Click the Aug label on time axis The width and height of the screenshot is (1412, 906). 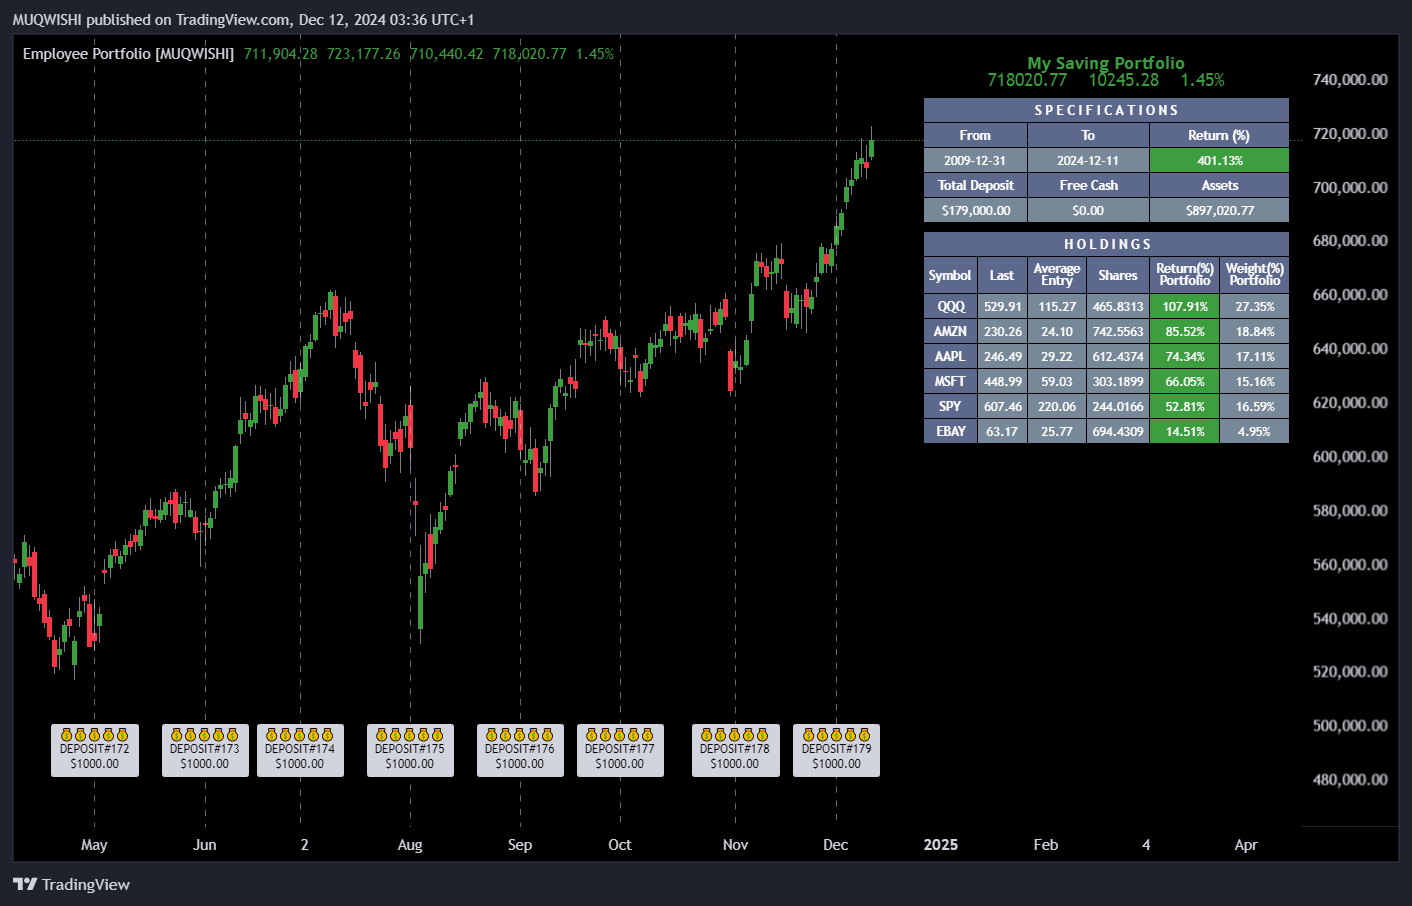tap(410, 845)
